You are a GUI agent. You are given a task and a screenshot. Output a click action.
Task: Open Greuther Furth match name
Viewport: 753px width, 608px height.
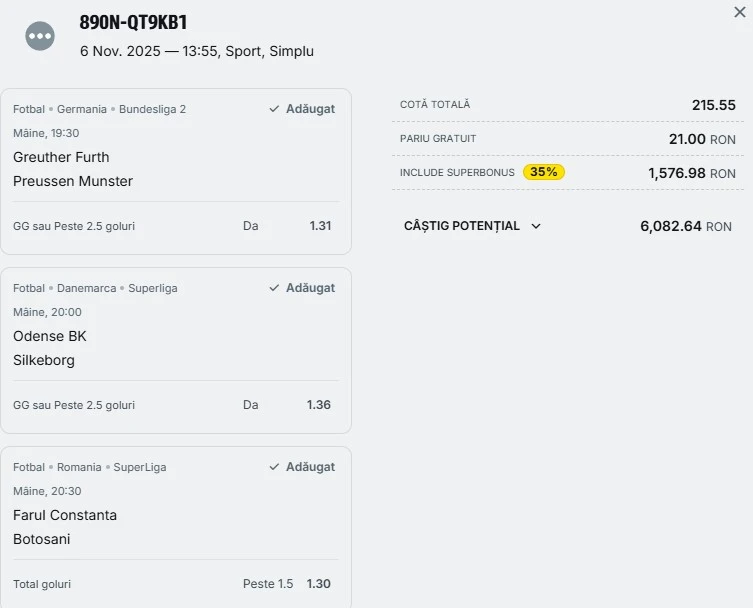[x=61, y=157]
